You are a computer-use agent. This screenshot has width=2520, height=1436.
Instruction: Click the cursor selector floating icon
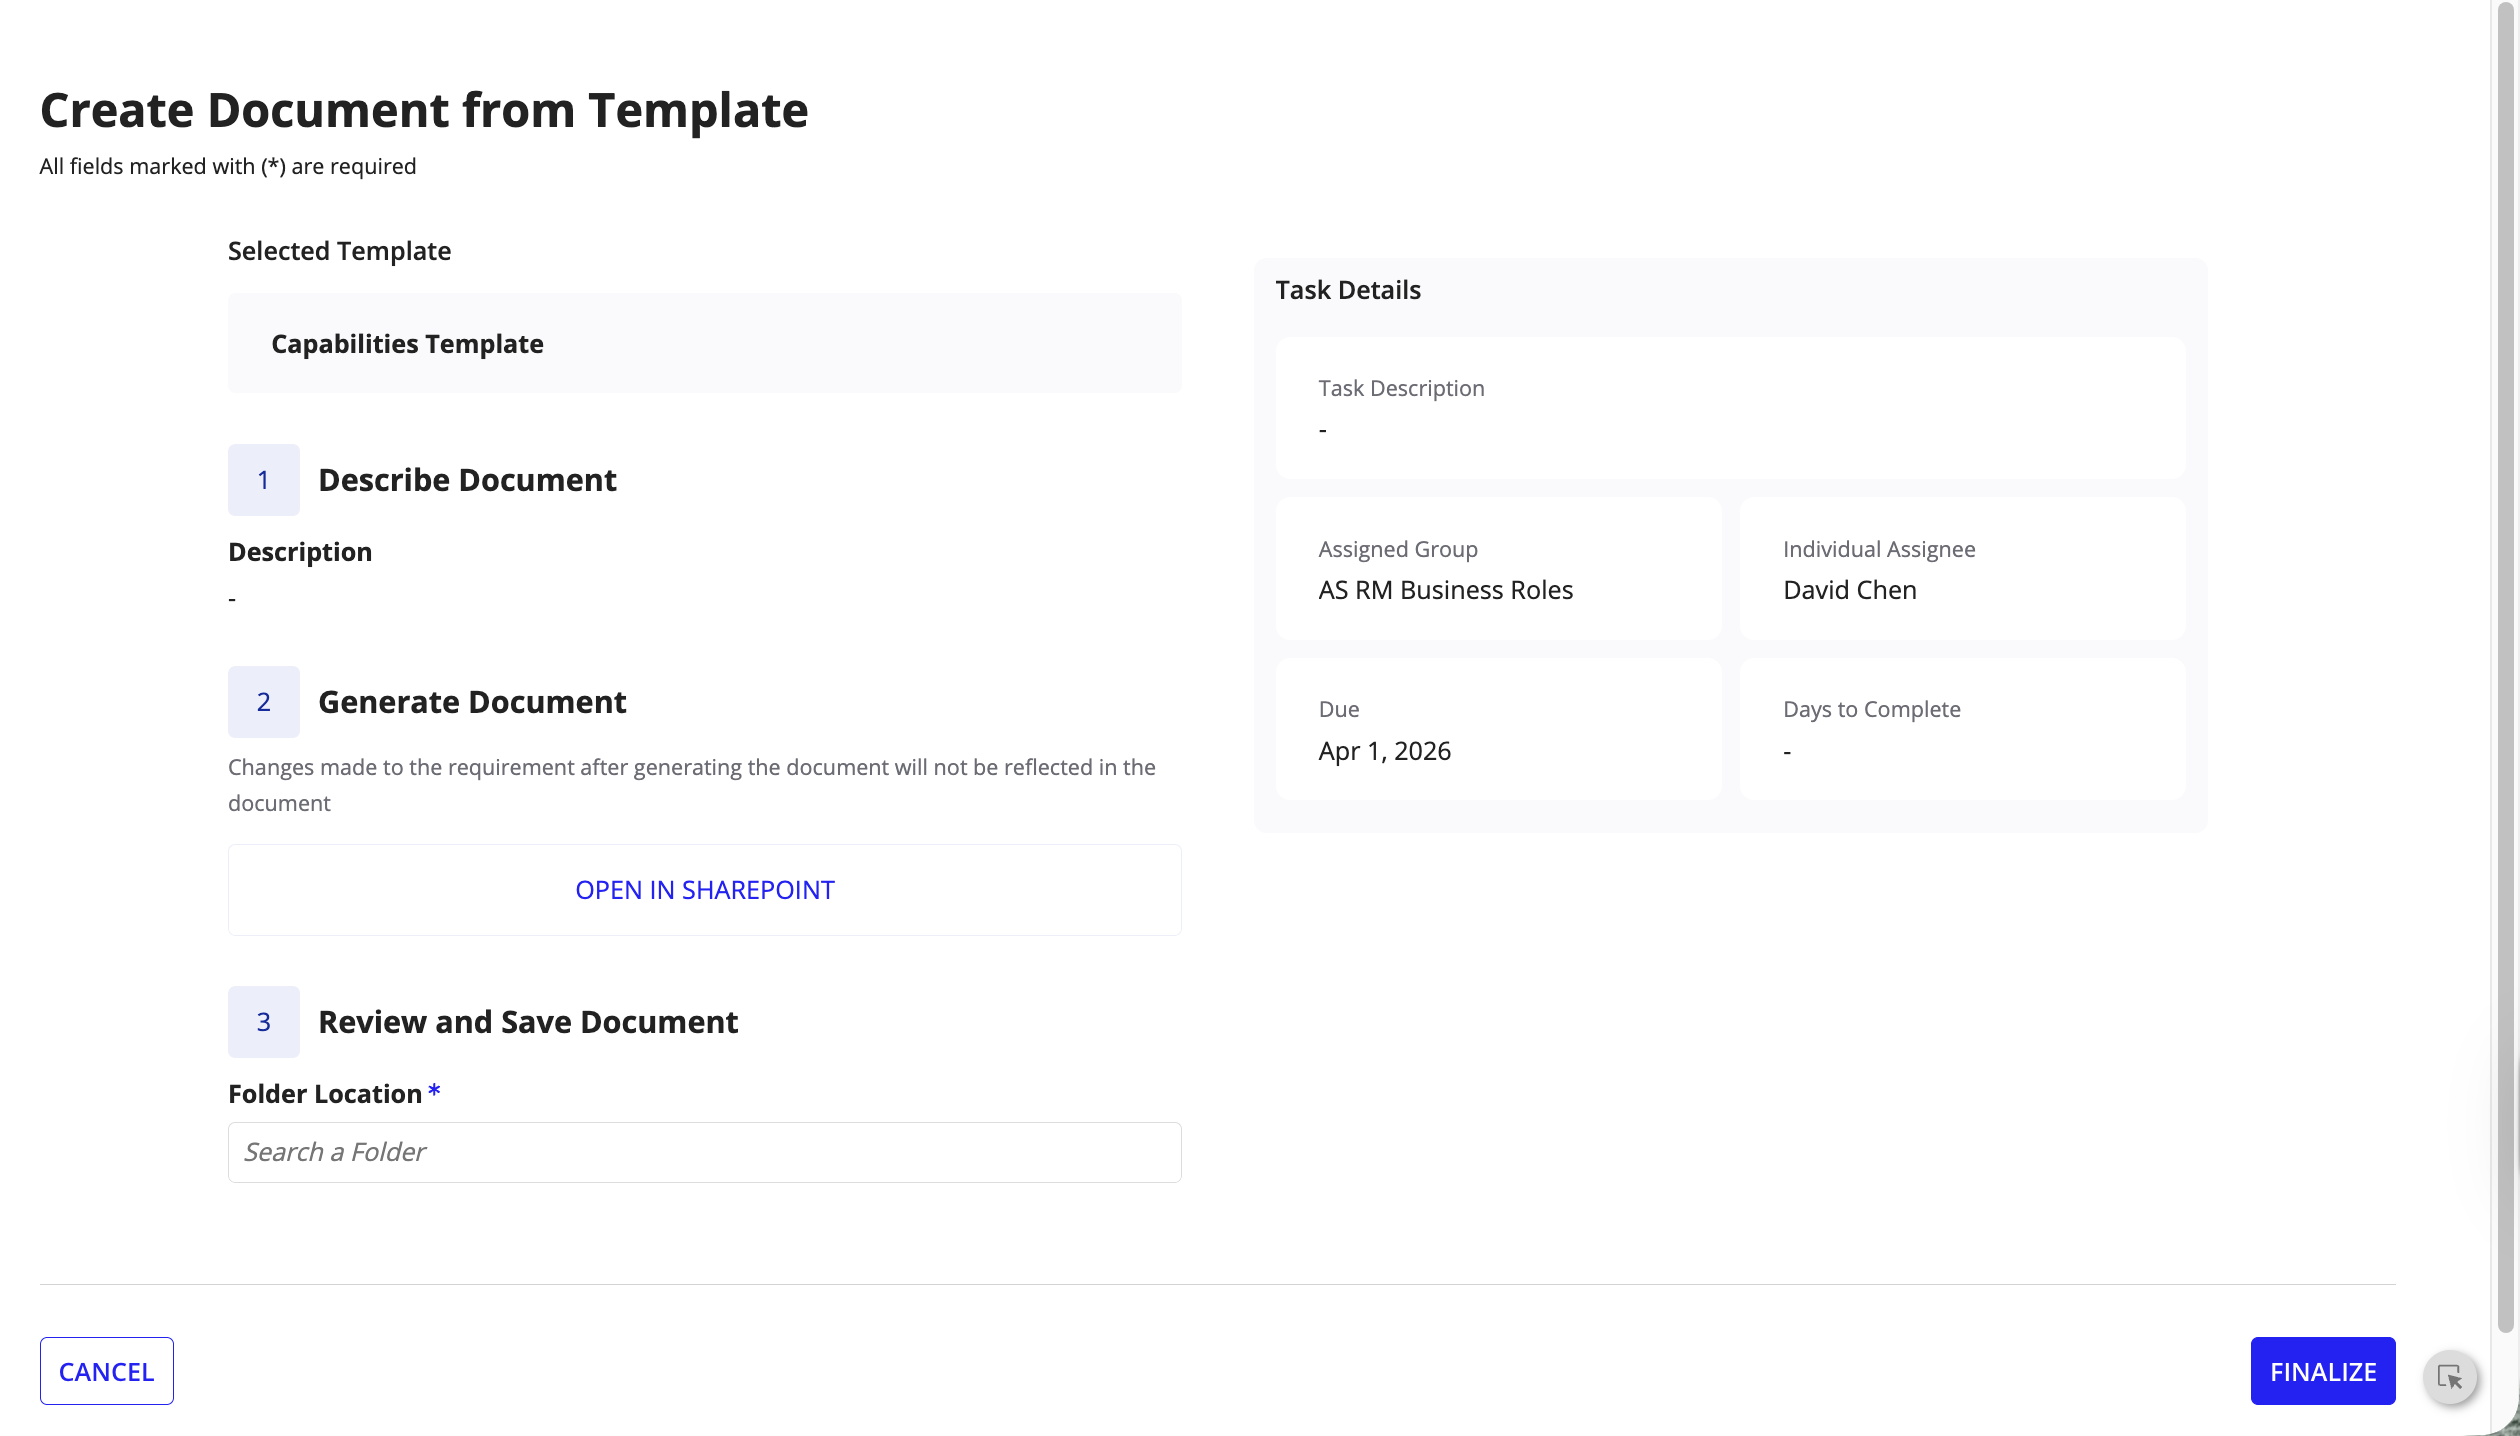2449,1377
